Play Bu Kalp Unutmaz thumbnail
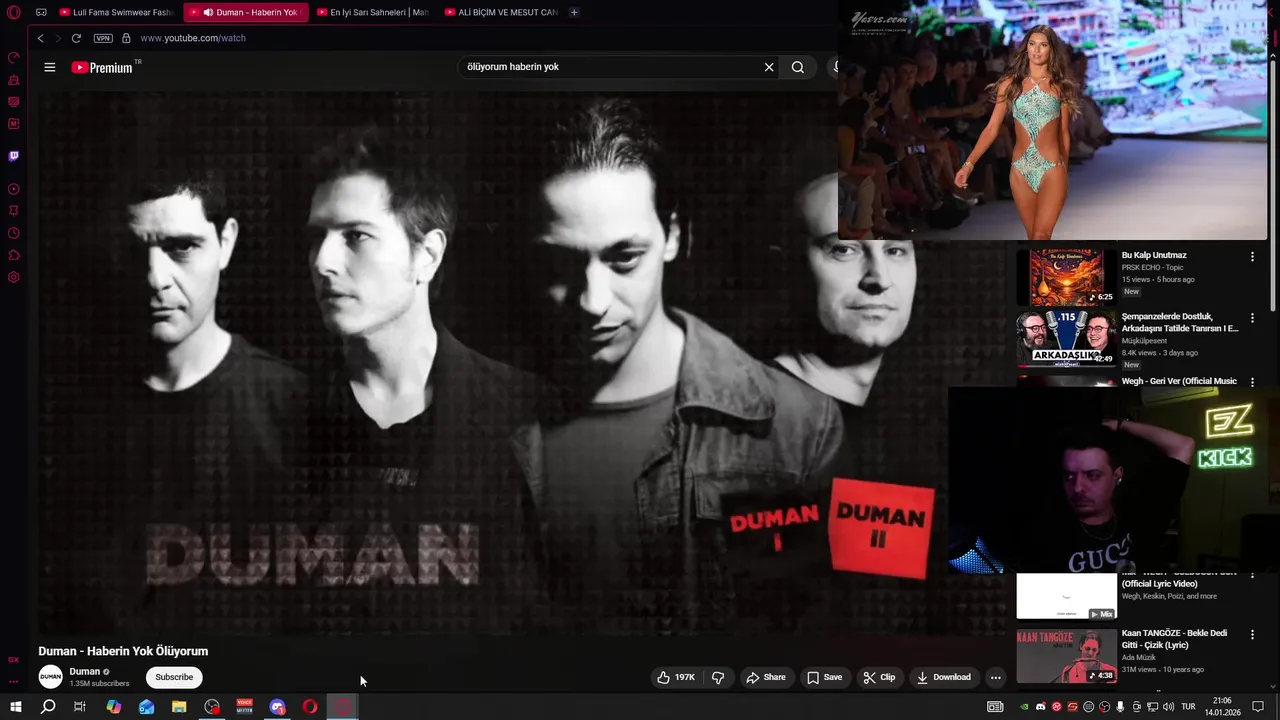The width and height of the screenshot is (1280, 720). [1067, 277]
